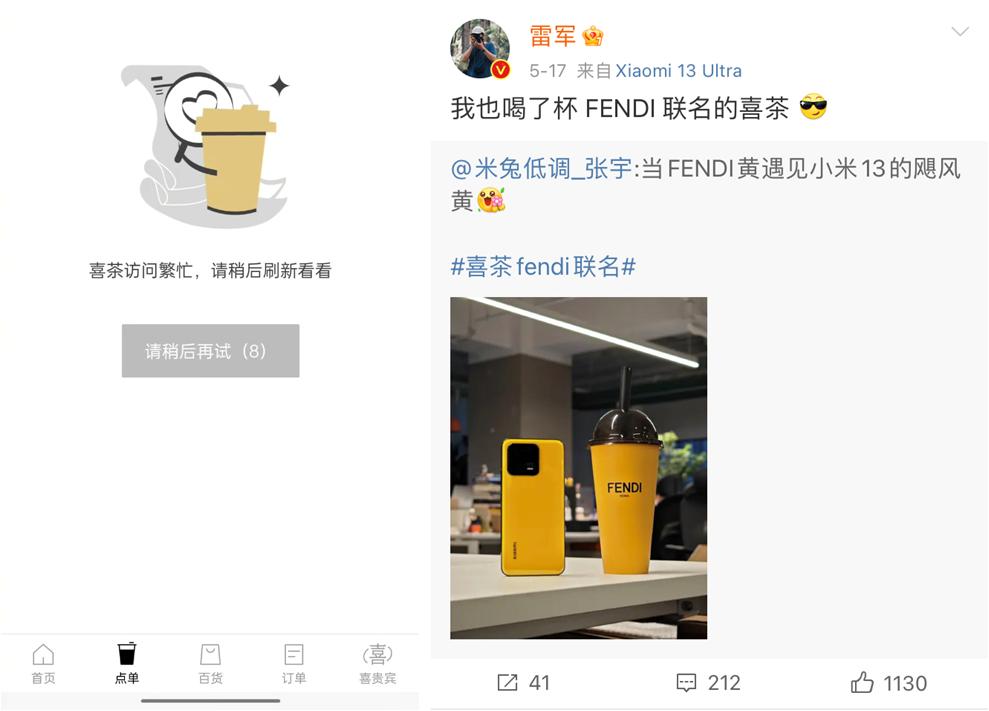The image size is (989, 711).
Task: Open the 首页 home tab
Action: (x=43, y=664)
